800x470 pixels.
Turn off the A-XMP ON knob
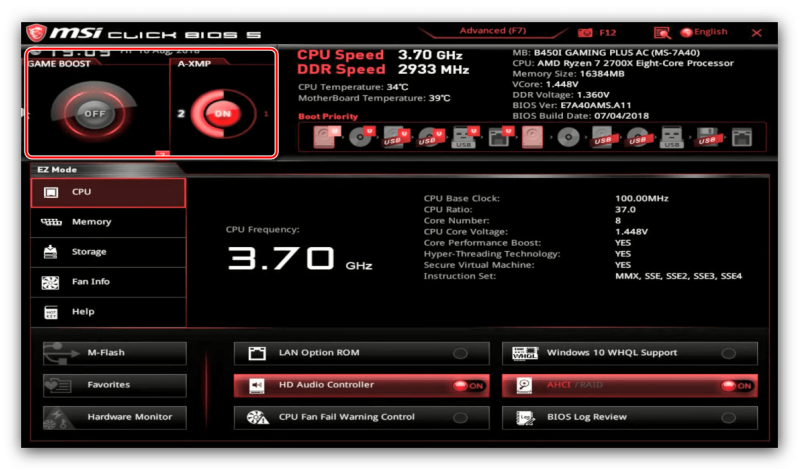click(x=223, y=114)
